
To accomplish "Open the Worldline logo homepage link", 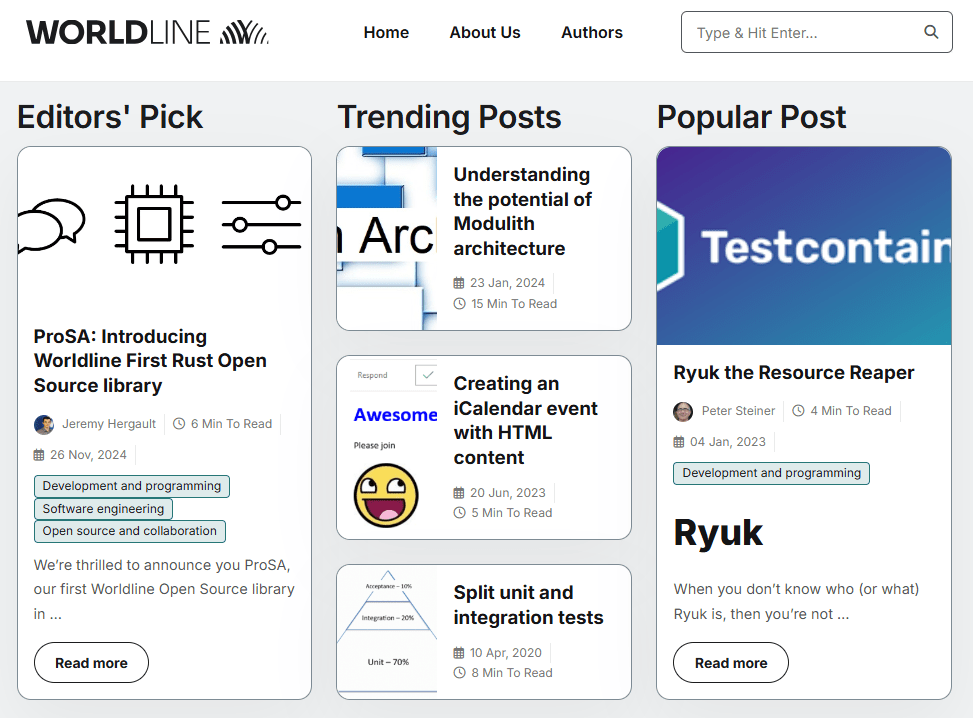I will 147,32.
